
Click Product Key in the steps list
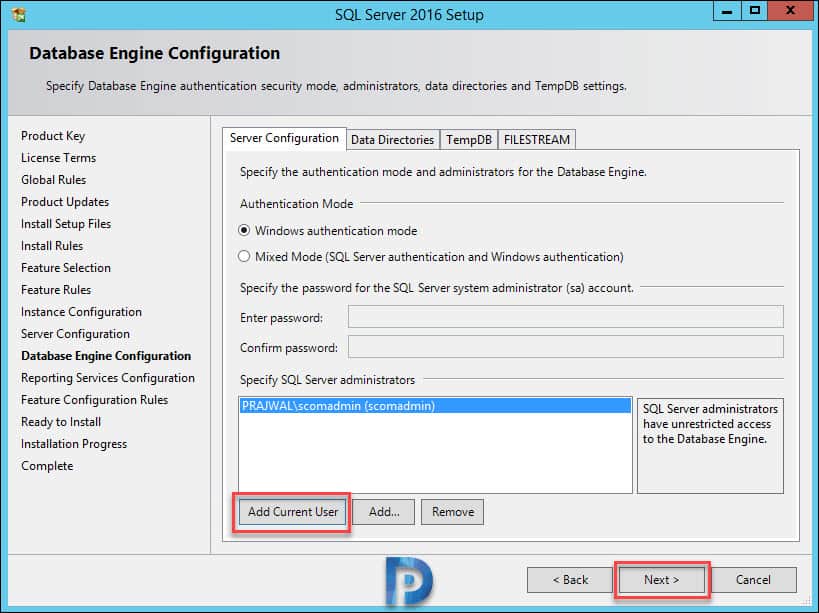tap(53, 136)
